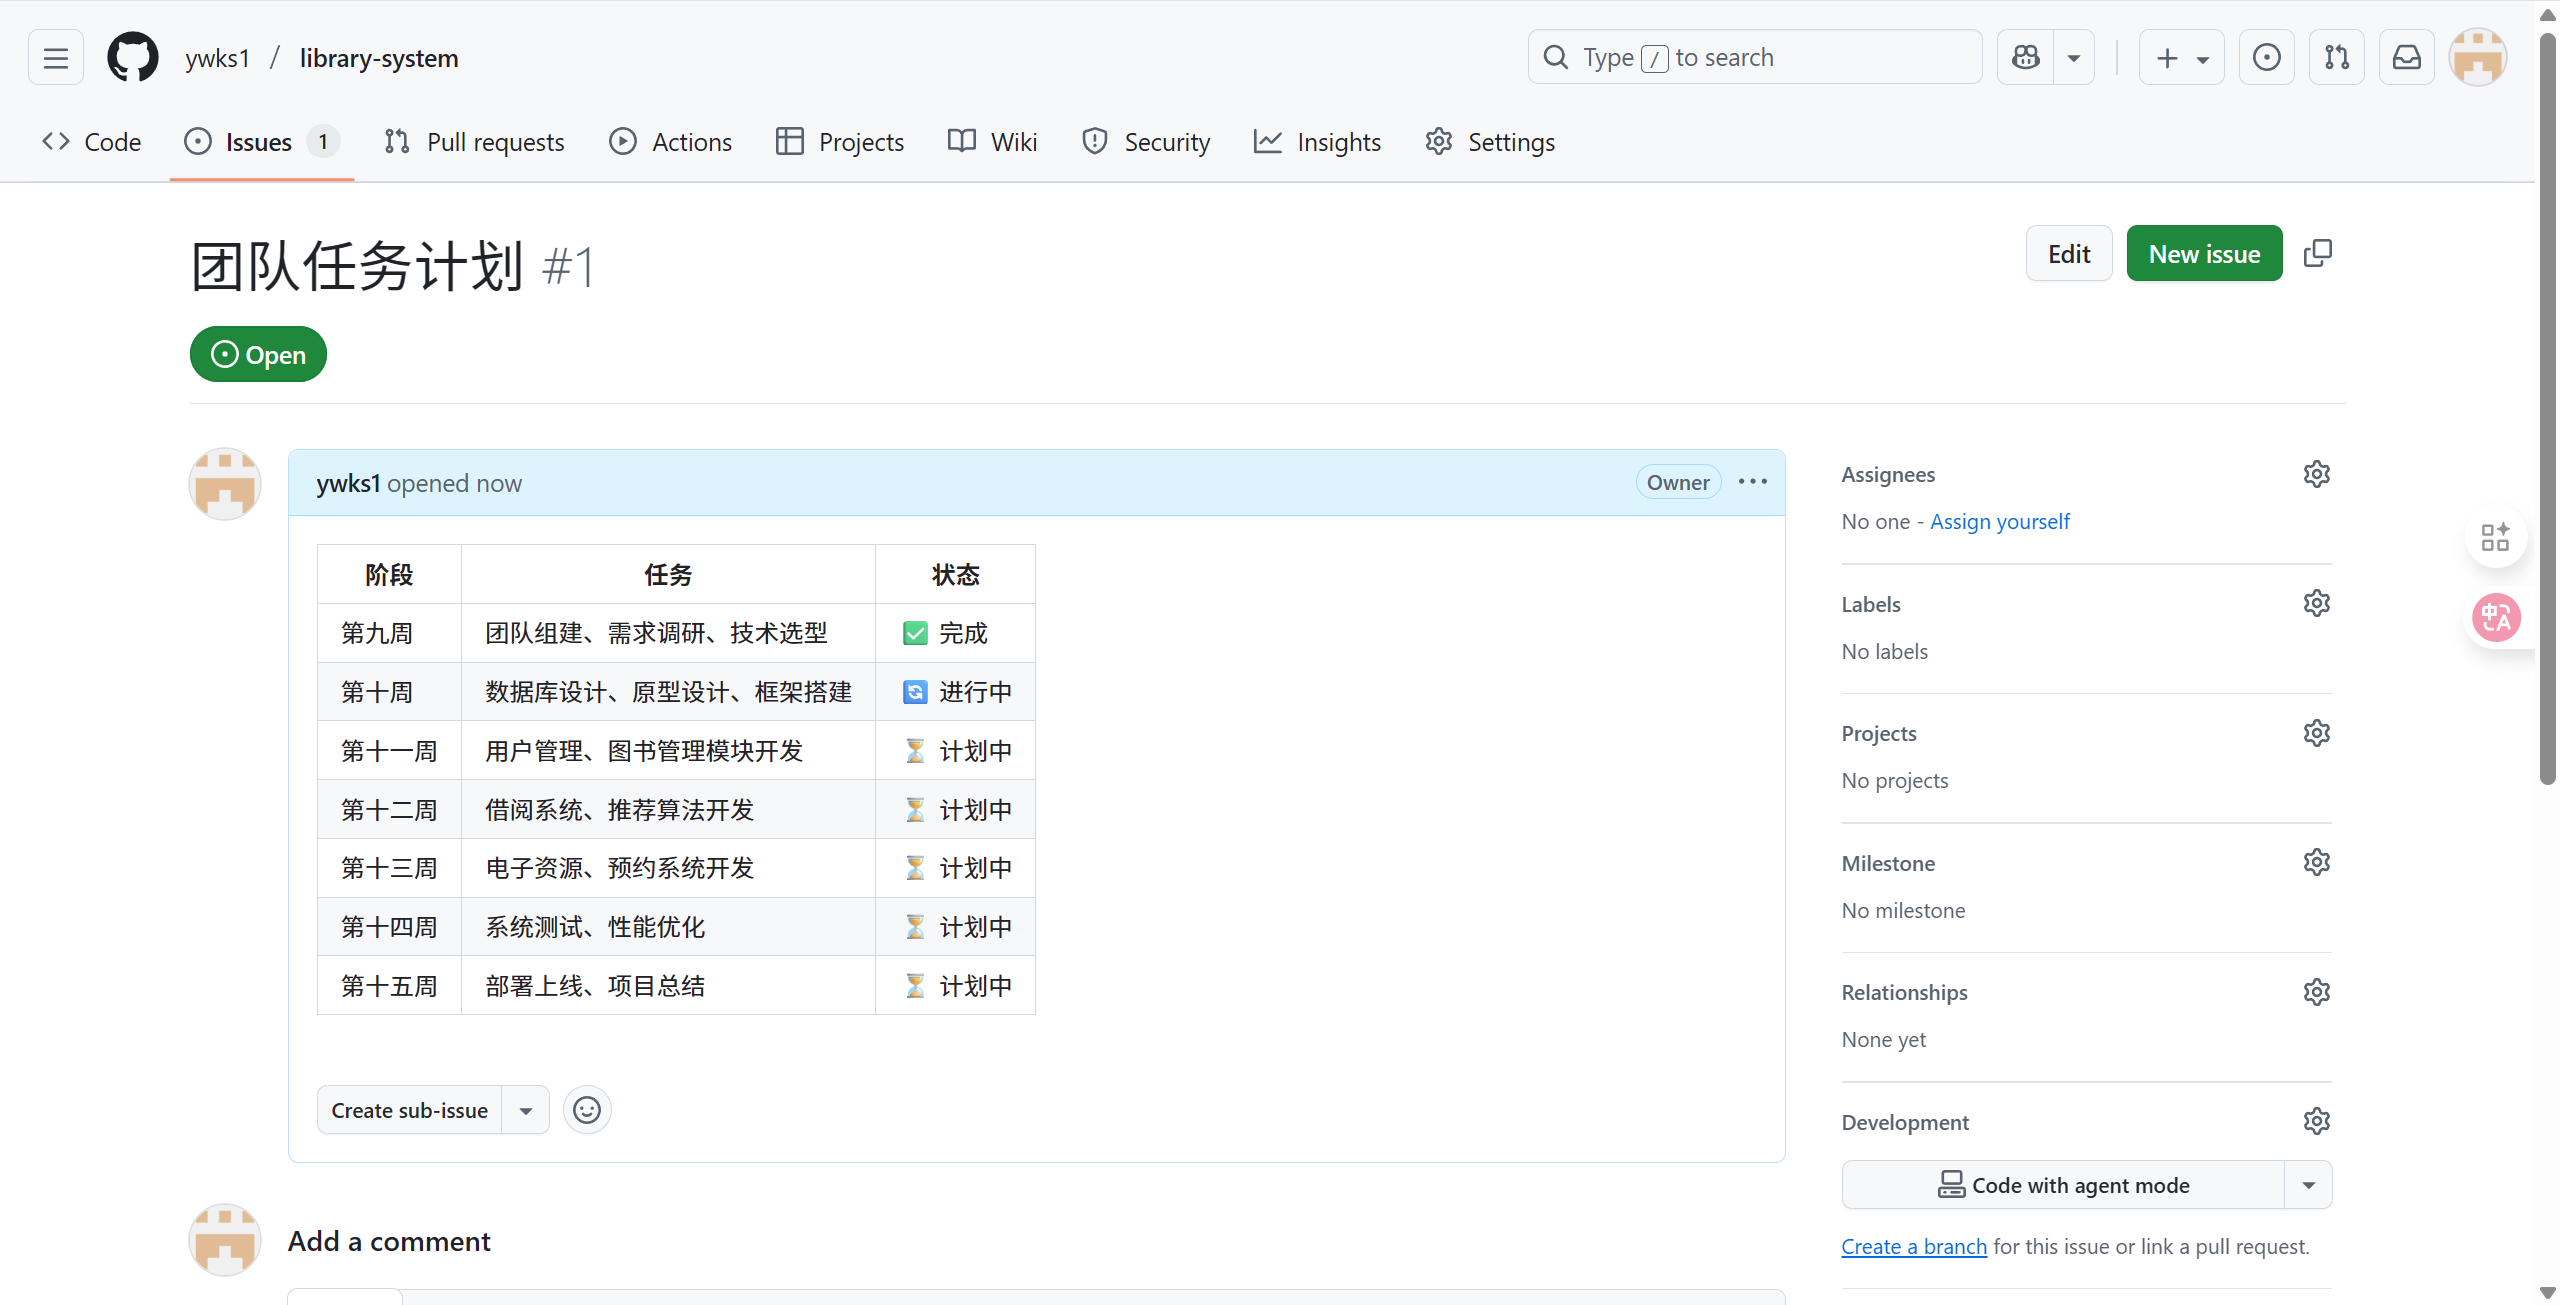Add emoji reaction with smiley icon
Viewport: 2560px width, 1305px height.
587,1110
